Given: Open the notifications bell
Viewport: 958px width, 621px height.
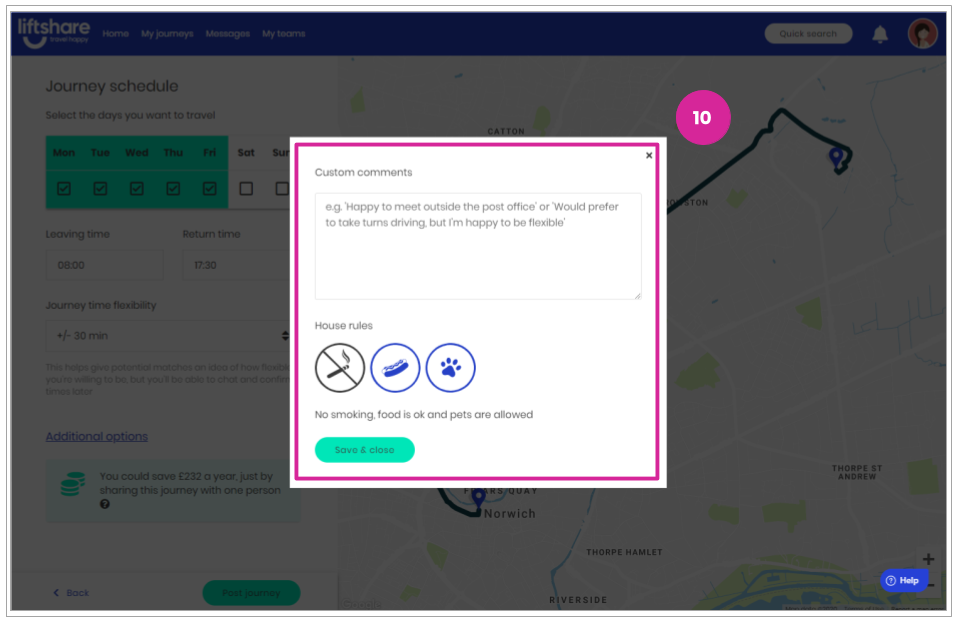Looking at the screenshot, I should tap(880, 34).
